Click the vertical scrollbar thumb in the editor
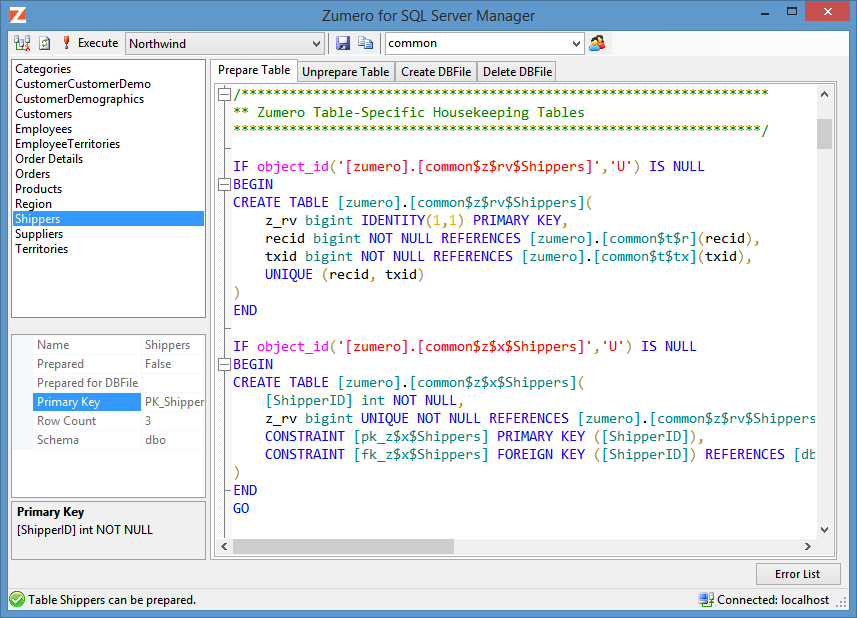The image size is (857, 618). tap(824, 134)
